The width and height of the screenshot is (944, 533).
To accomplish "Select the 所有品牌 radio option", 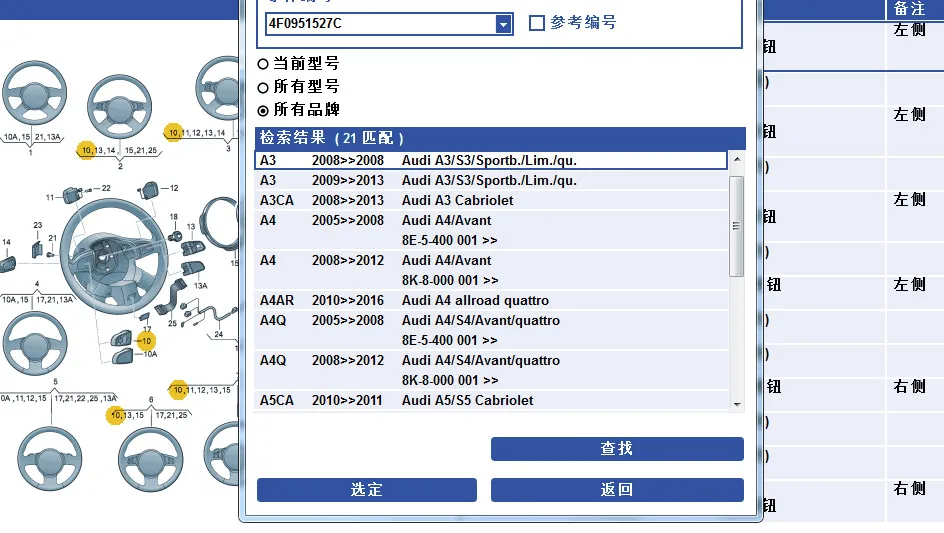I will coord(263,111).
